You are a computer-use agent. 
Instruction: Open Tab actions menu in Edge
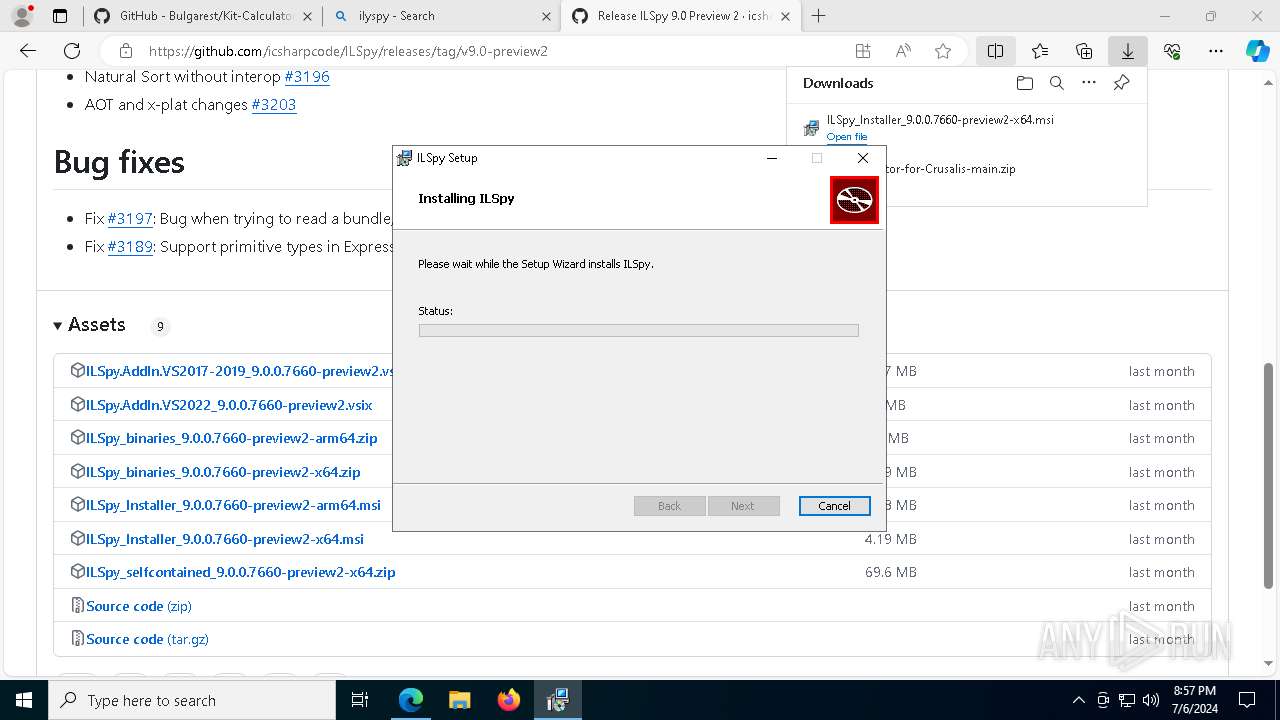point(60,16)
